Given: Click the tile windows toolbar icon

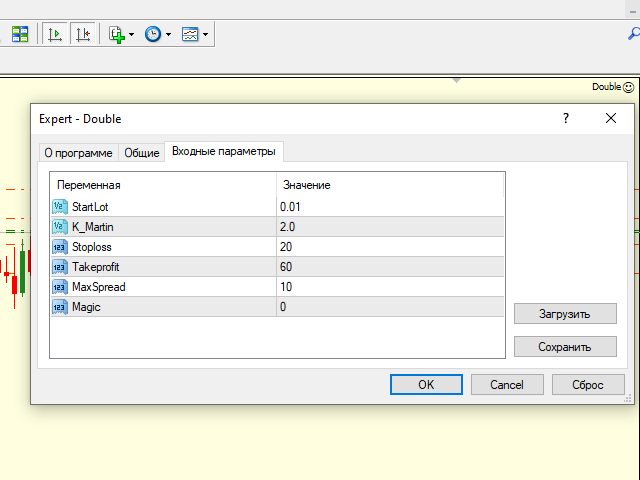Looking at the screenshot, I should coord(20,34).
